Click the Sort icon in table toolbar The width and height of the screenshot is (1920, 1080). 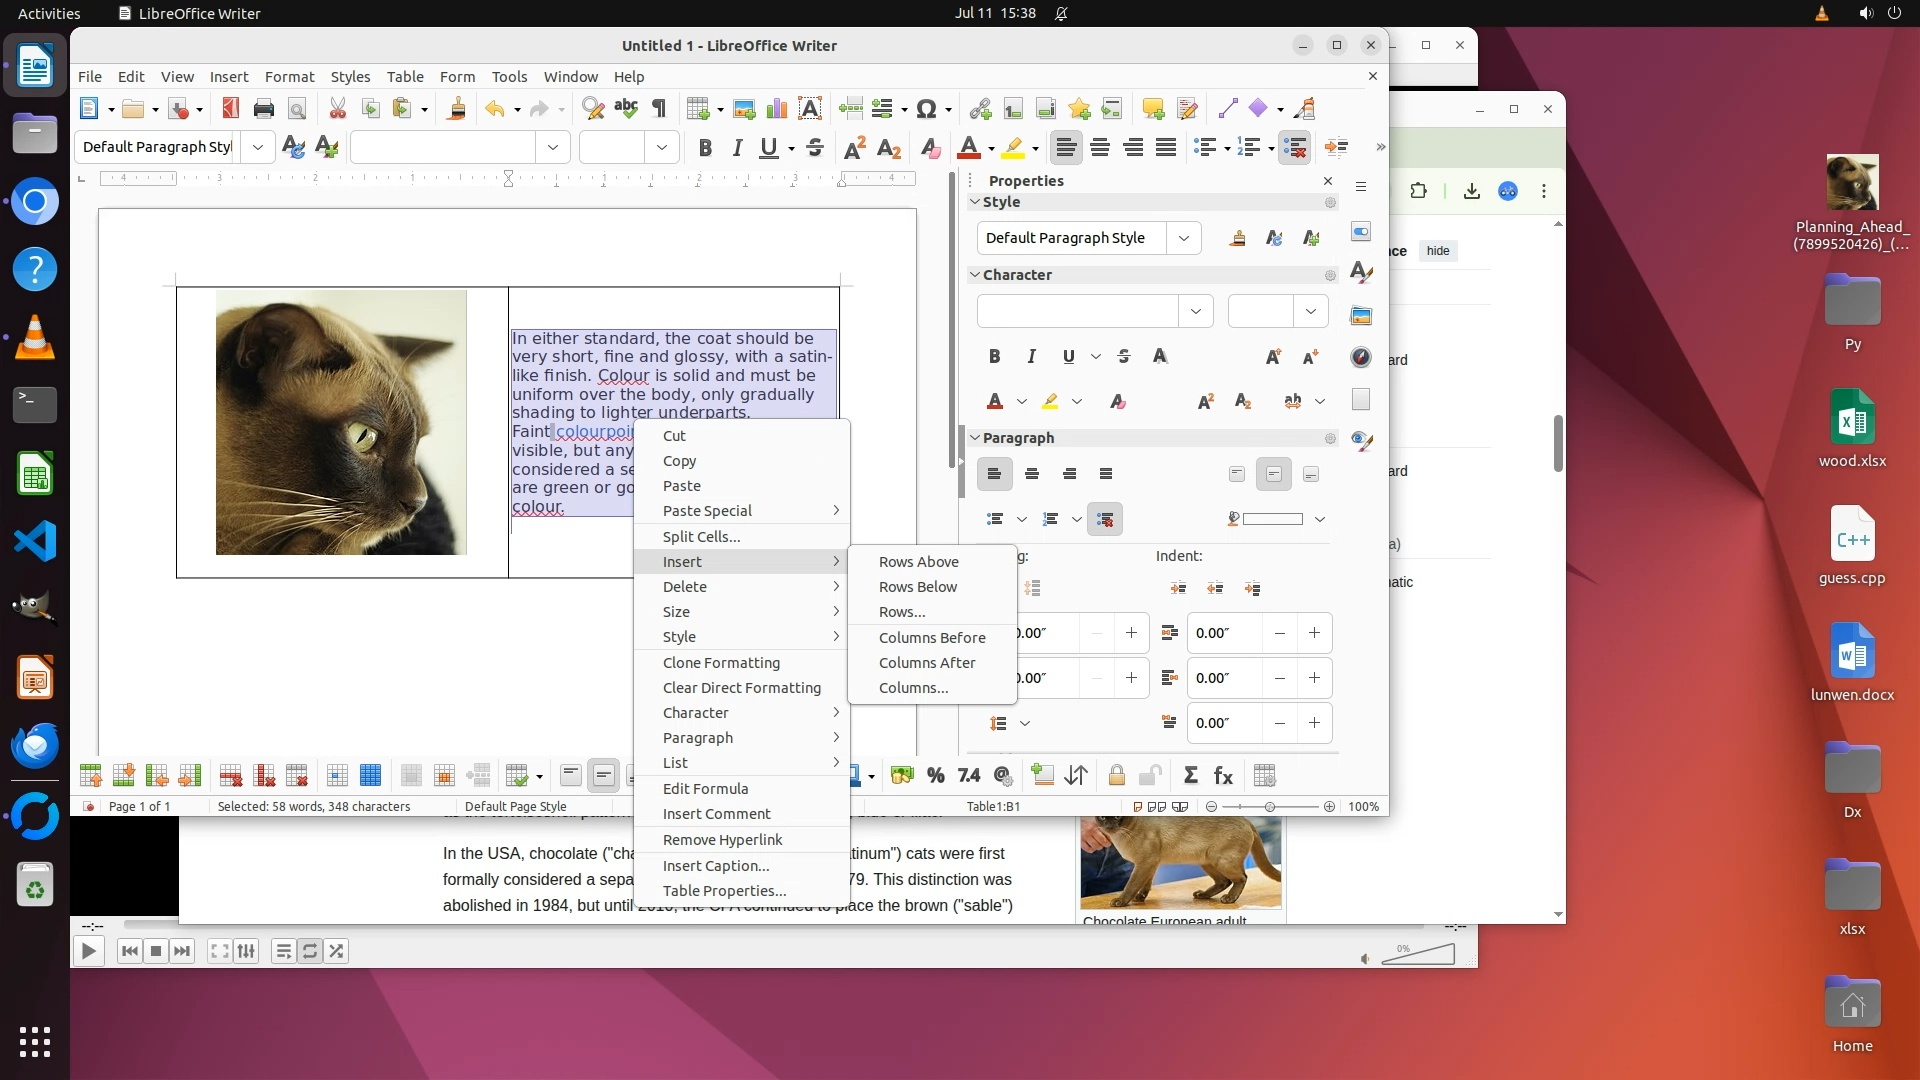pyautogui.click(x=1076, y=776)
